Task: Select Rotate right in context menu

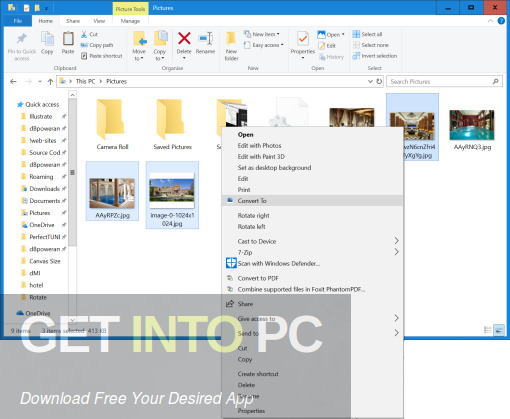Action: point(312,216)
